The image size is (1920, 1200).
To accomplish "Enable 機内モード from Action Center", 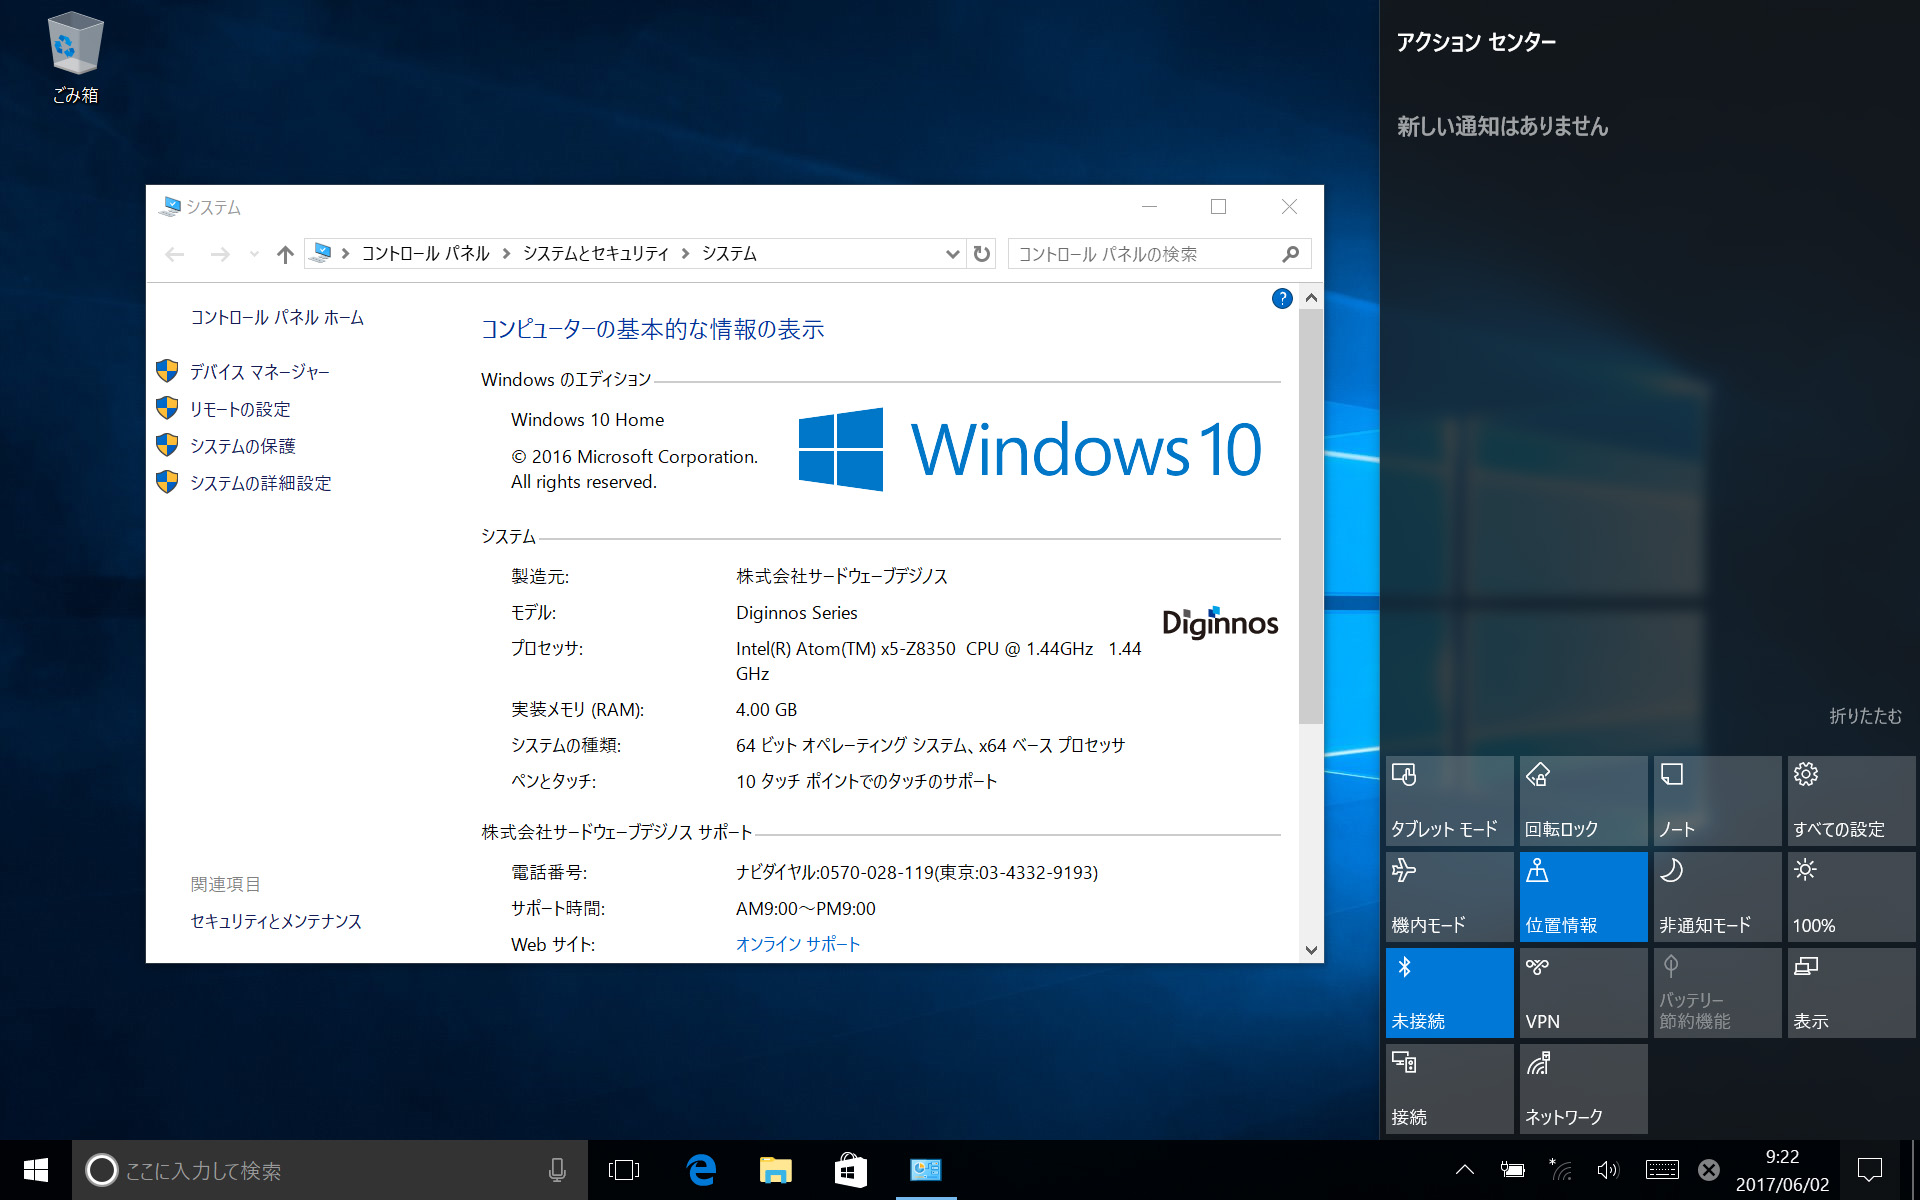I will tap(1448, 896).
